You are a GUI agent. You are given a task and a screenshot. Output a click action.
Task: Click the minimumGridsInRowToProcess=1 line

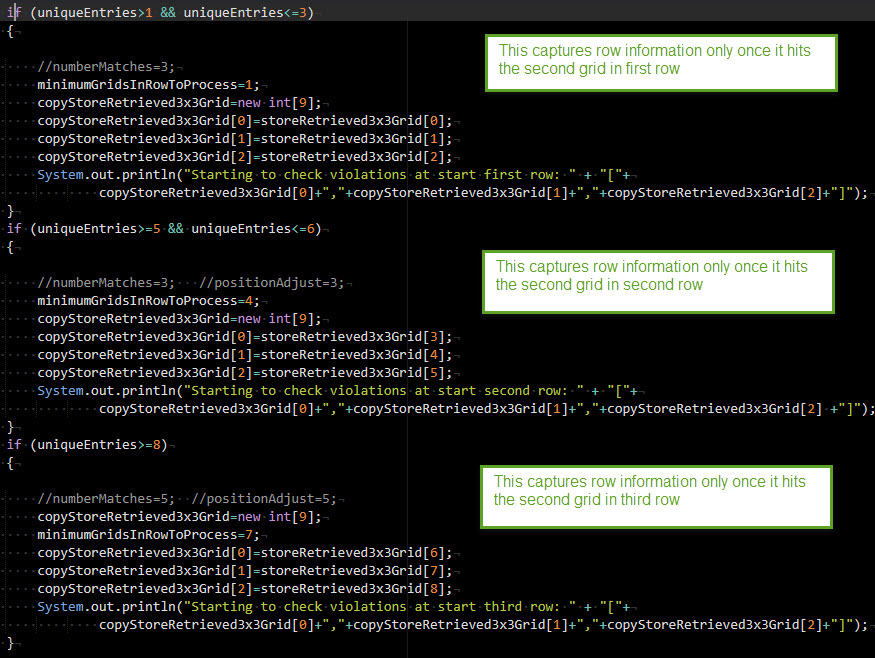tap(148, 85)
